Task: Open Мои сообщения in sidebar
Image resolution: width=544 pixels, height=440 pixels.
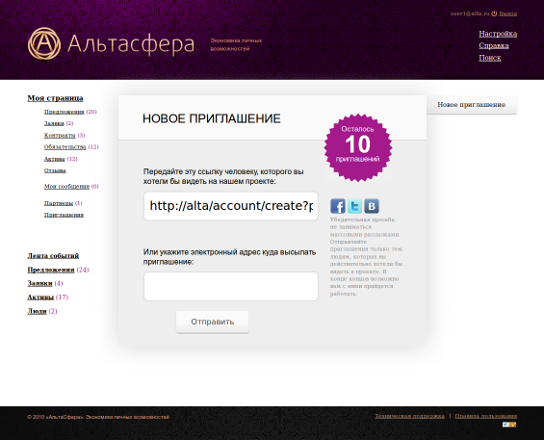Action: 67,186
